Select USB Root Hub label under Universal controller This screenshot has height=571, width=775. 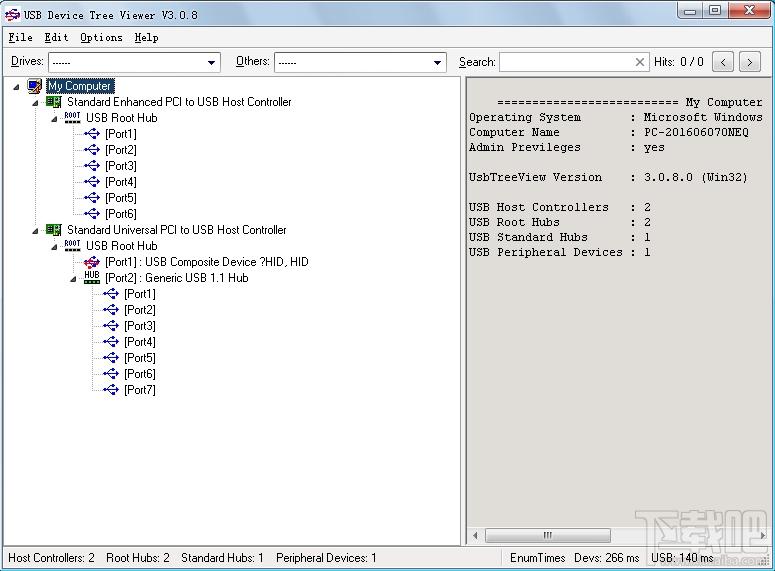pyautogui.click(x=122, y=246)
